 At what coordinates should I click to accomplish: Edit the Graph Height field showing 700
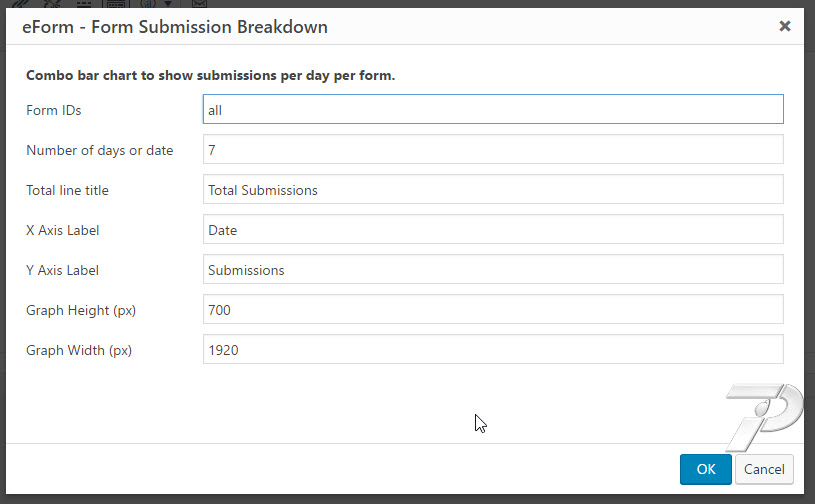(x=493, y=309)
